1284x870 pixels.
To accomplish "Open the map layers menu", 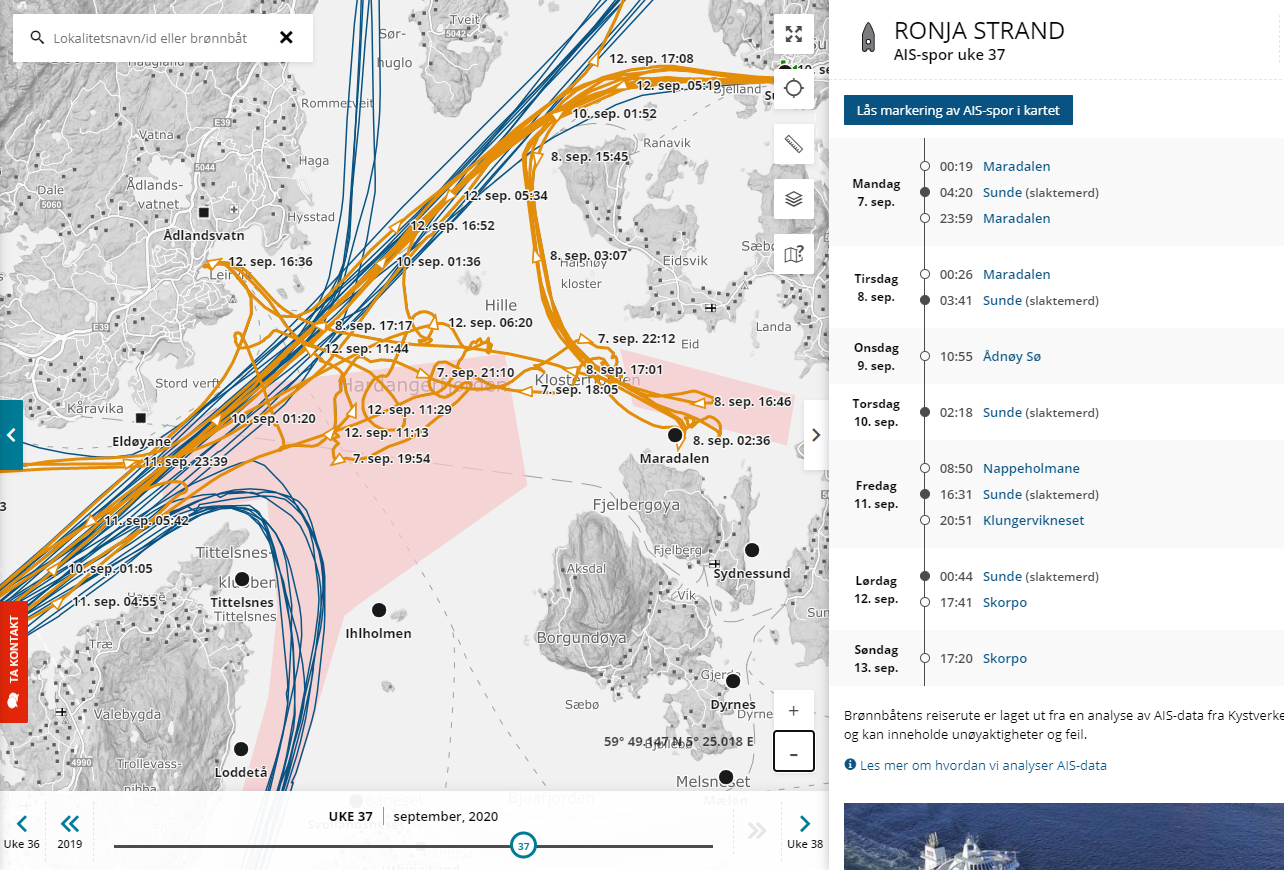I will point(794,199).
